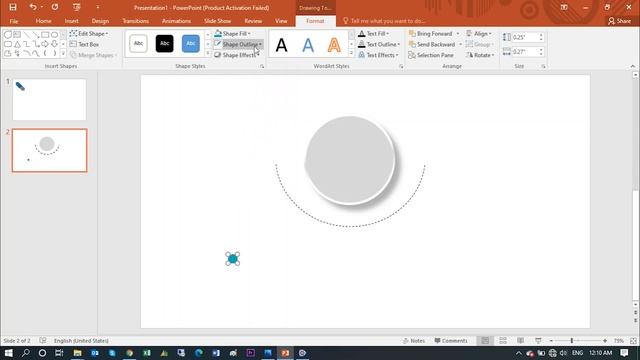Apply the orange outlined A WordArt style
This screenshot has height=360, width=640.
pyautogui.click(x=334, y=45)
